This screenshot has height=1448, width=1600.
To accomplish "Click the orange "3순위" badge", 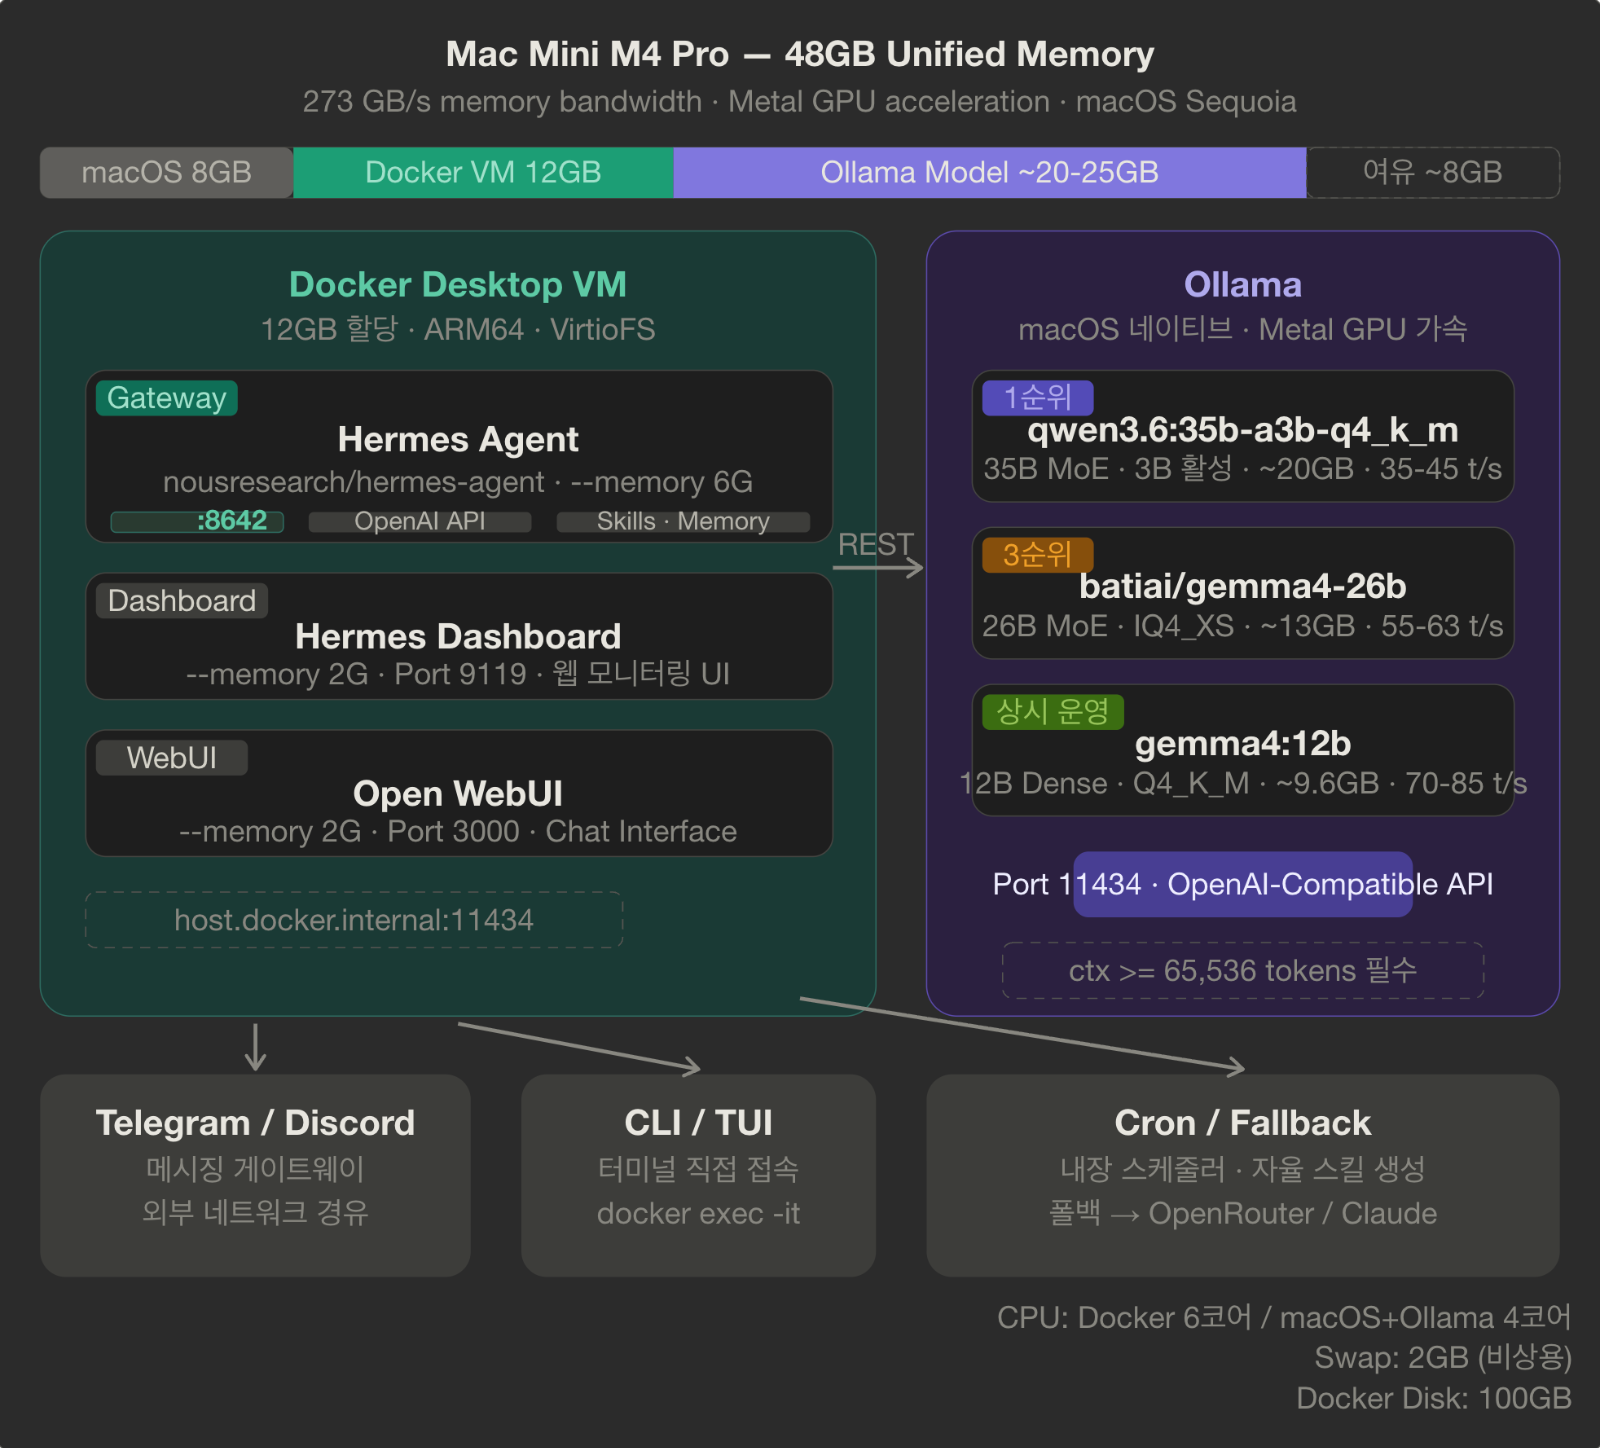I will 1038,555.
